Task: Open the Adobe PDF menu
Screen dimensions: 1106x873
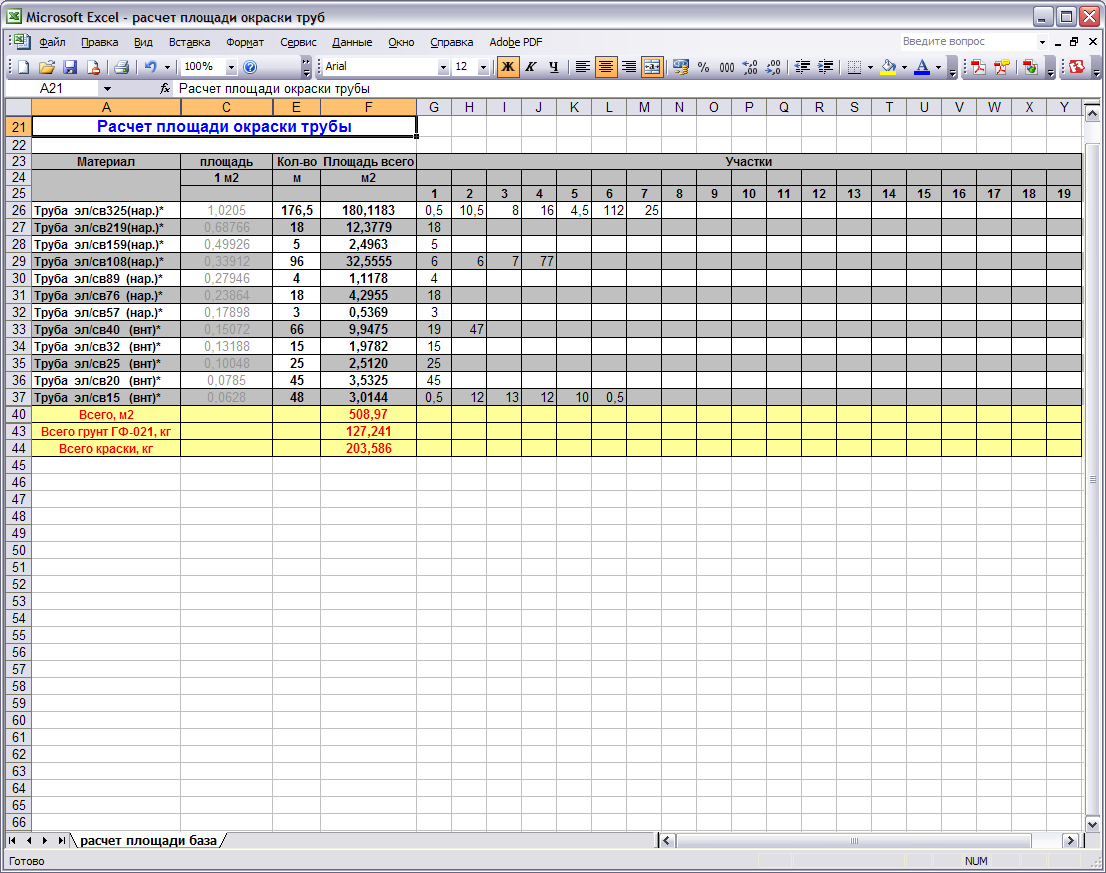Action: tap(516, 42)
